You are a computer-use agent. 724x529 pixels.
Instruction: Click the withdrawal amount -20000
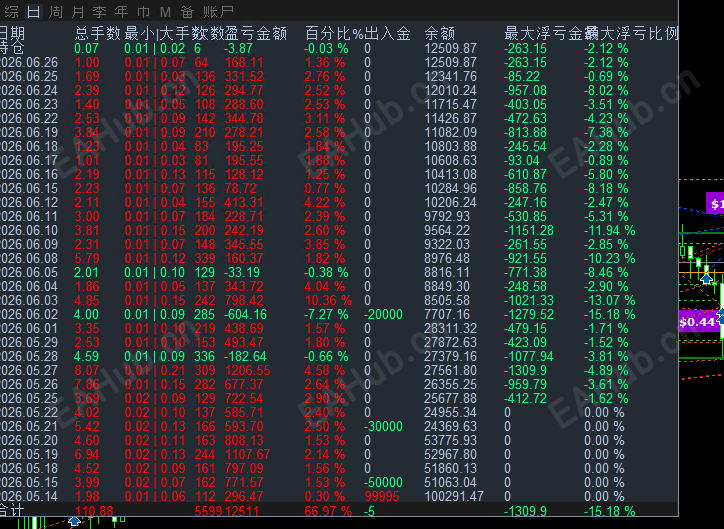click(383, 314)
